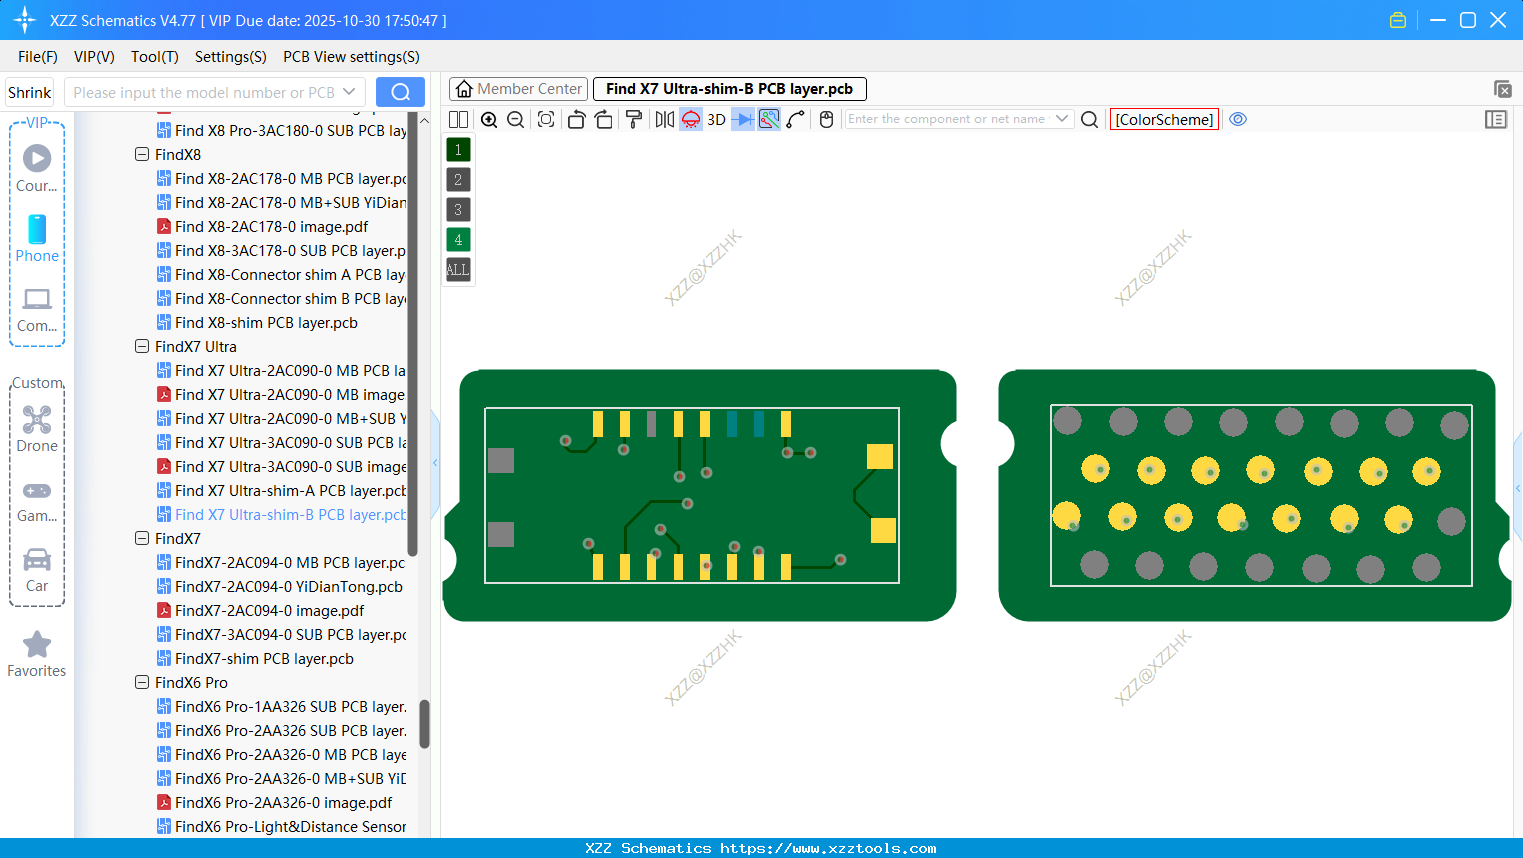Open component name dropdown arrow

[x=1062, y=119]
